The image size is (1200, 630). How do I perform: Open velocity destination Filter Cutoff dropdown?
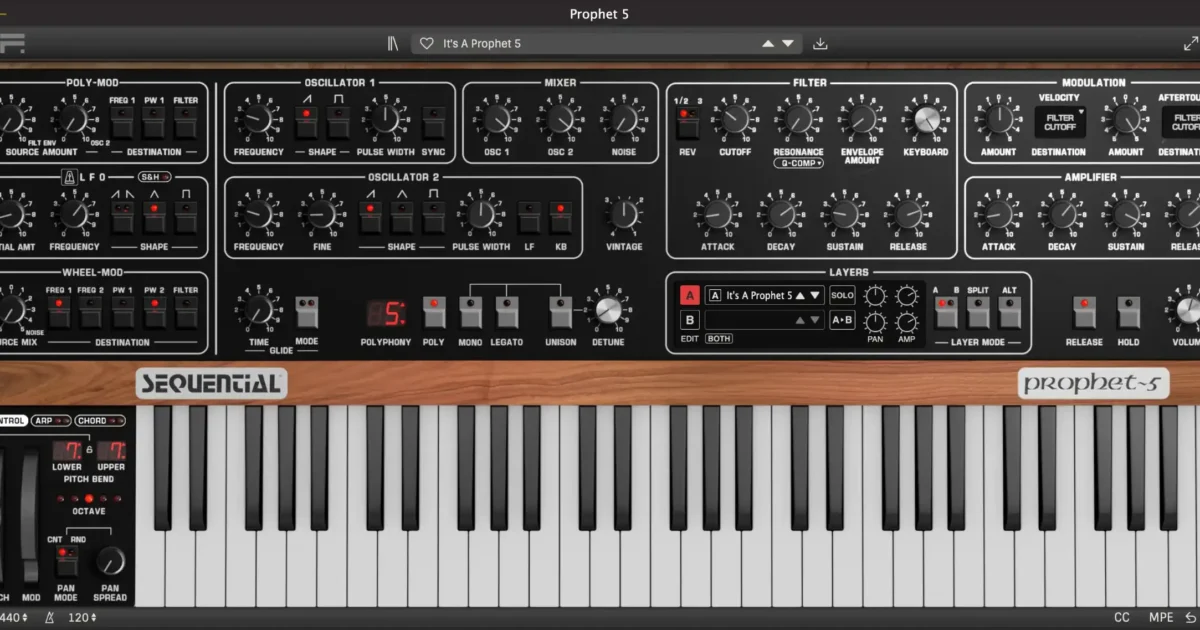(x=1059, y=122)
